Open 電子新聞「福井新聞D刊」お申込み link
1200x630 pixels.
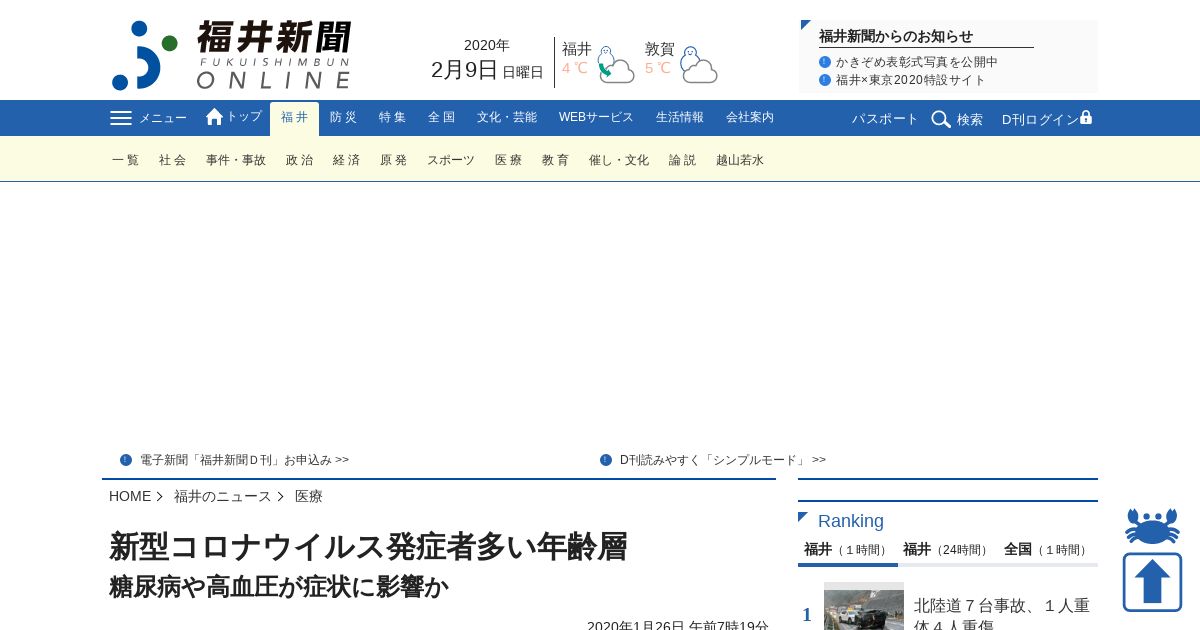coord(244,460)
